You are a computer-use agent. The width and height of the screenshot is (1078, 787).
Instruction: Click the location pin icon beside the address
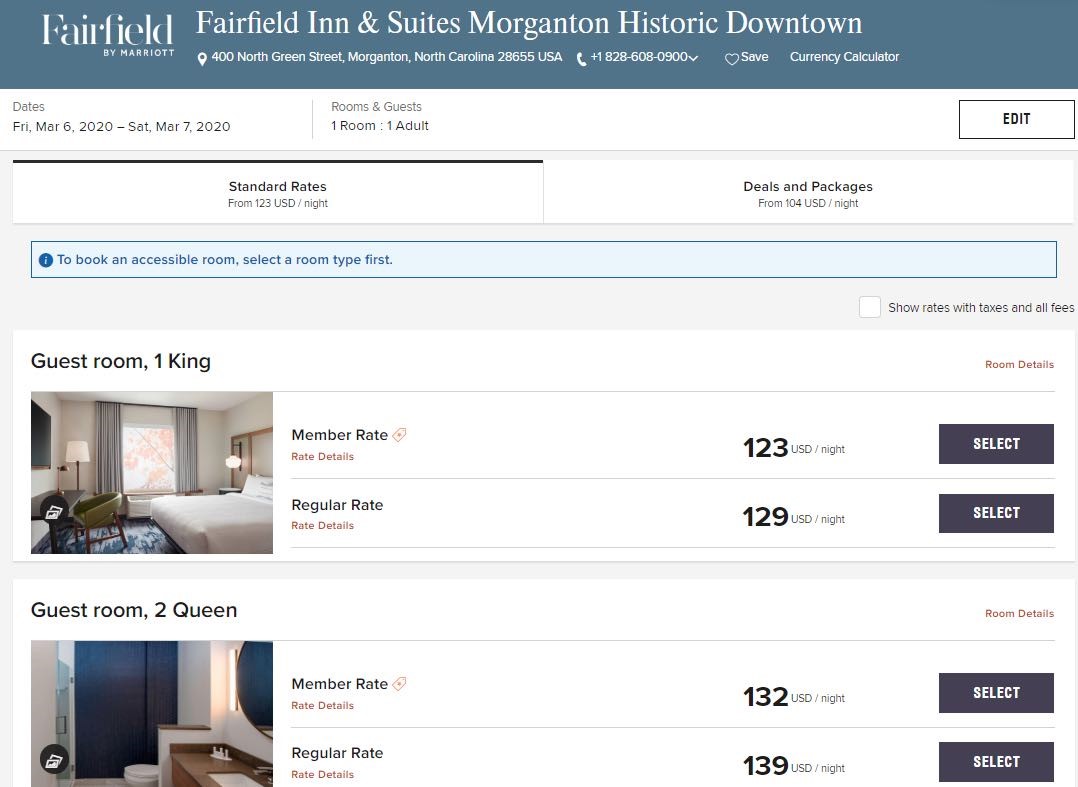202,59
